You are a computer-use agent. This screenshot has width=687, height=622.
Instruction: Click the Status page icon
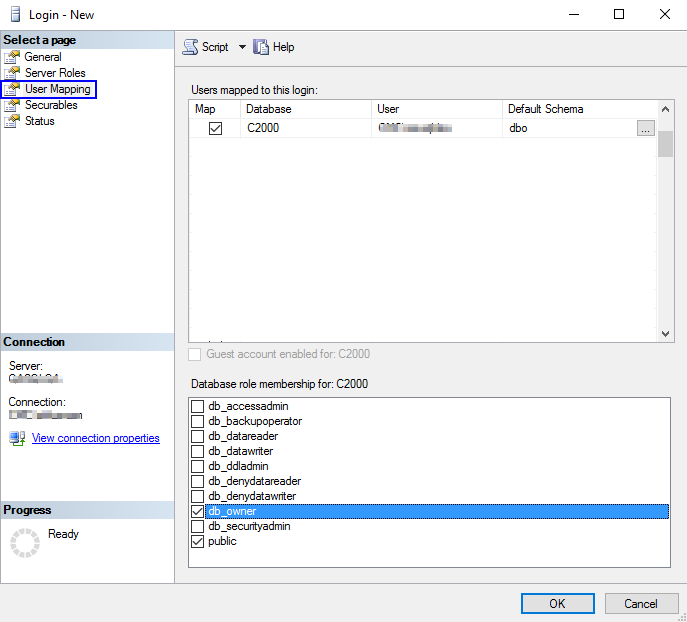pyautogui.click(x=12, y=121)
